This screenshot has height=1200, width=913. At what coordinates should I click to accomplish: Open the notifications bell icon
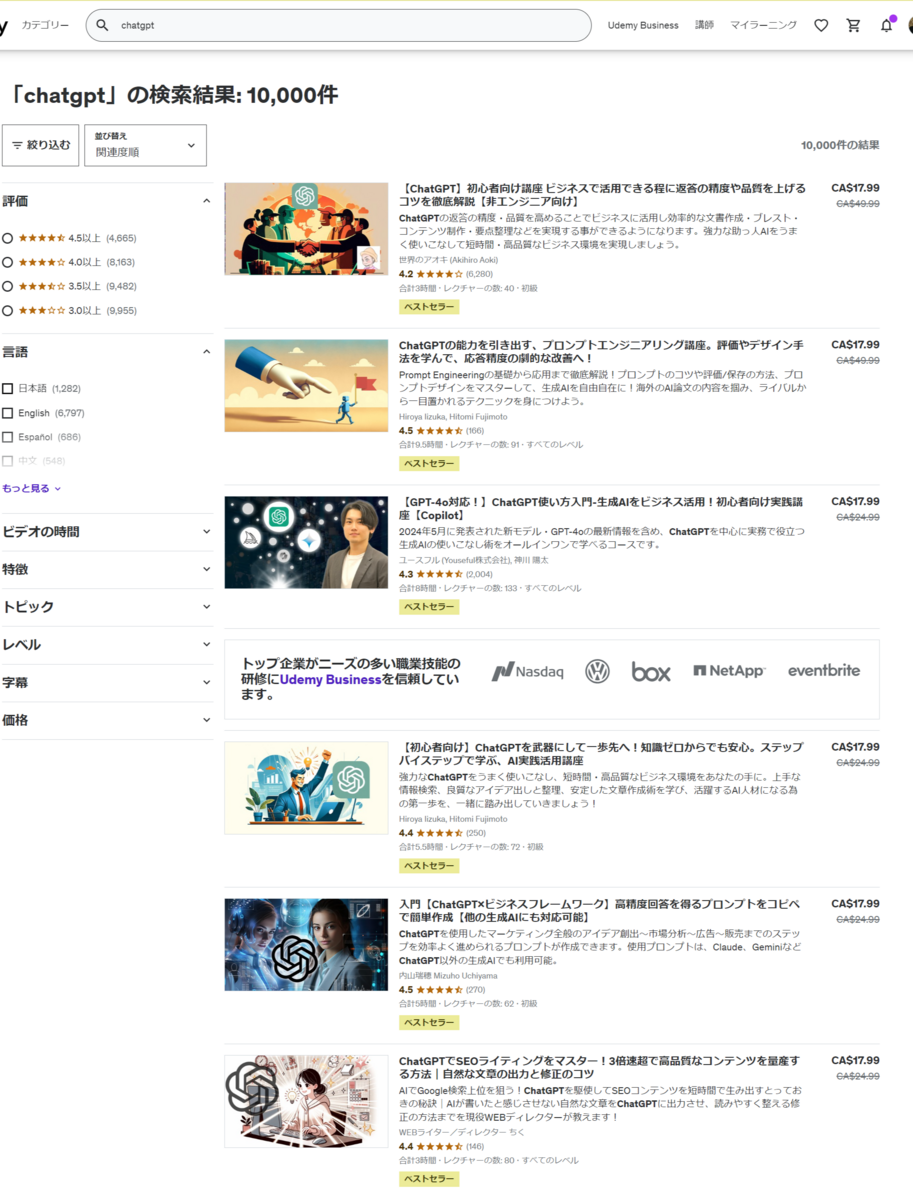click(x=886, y=25)
